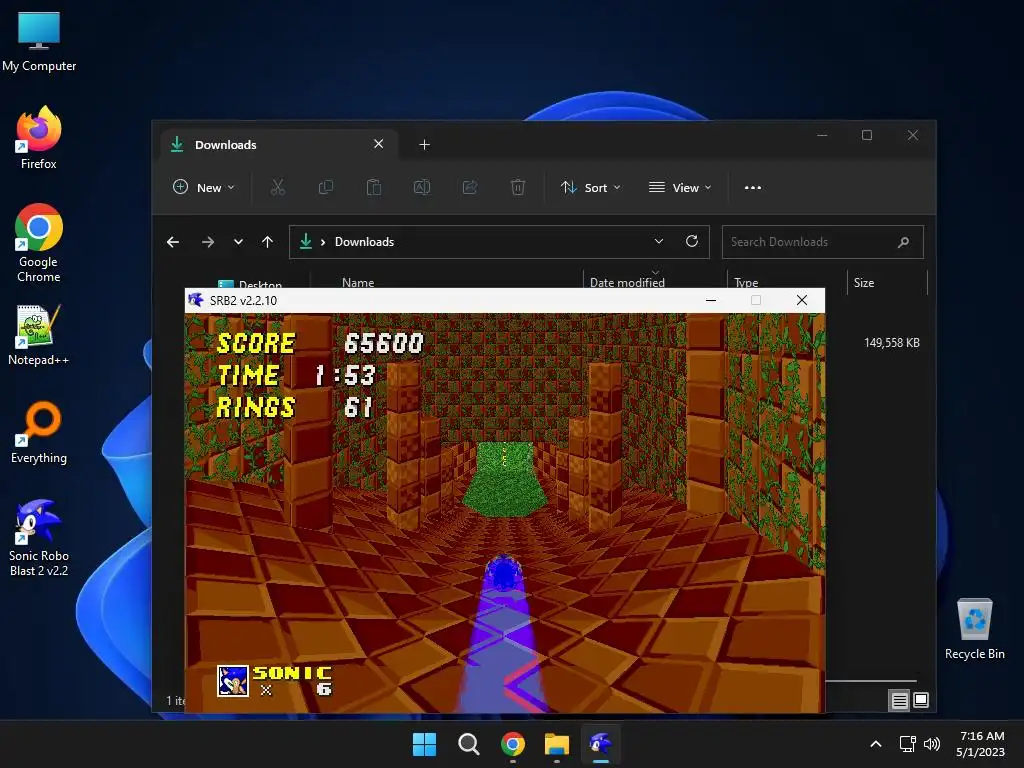Click Downloads in the address breadcrumb
The image size is (1024, 768).
pos(364,242)
